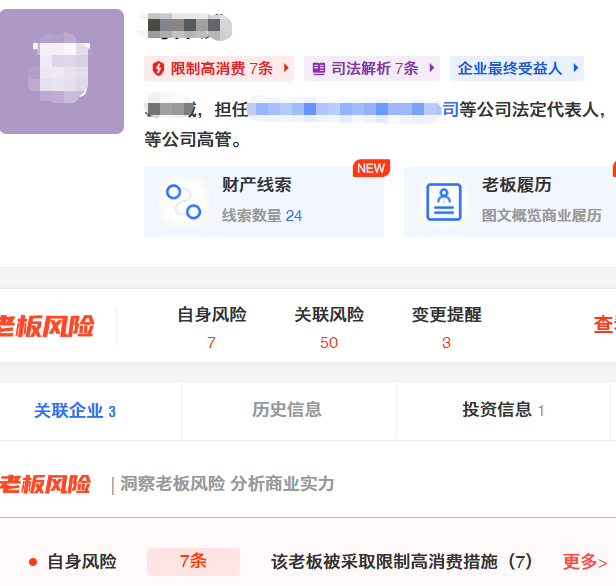
Task: Open the 司法解析 7条 tag
Action: (x=372, y=68)
